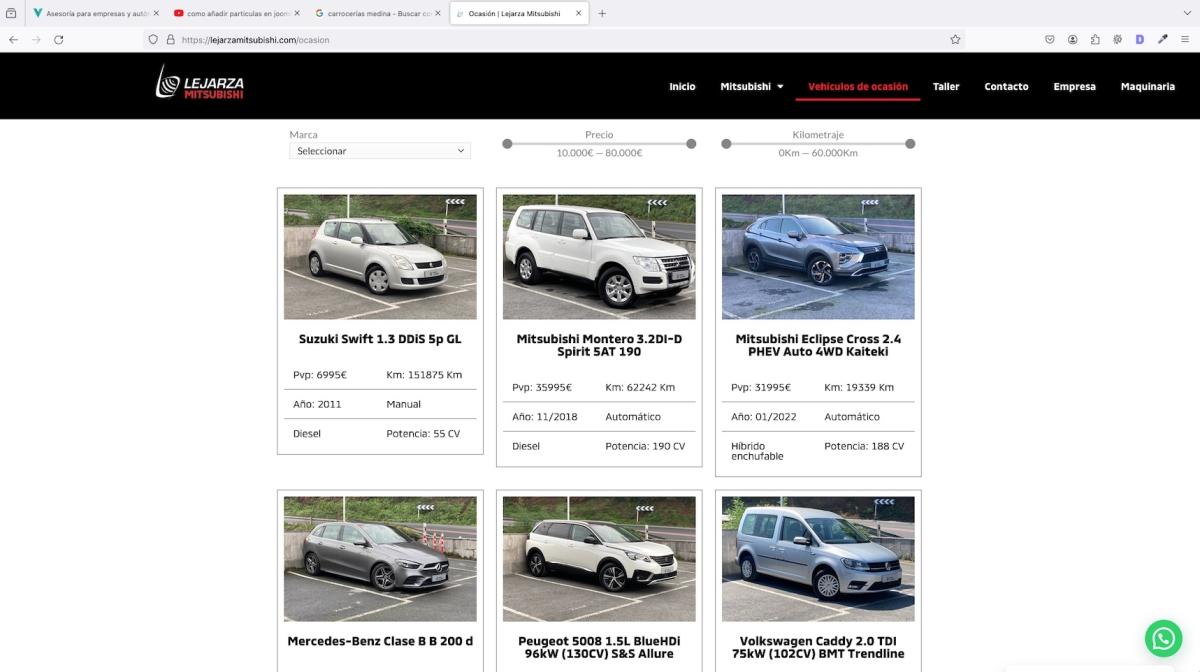
Task: List all tabs with the chevron
Action: (1186, 13)
